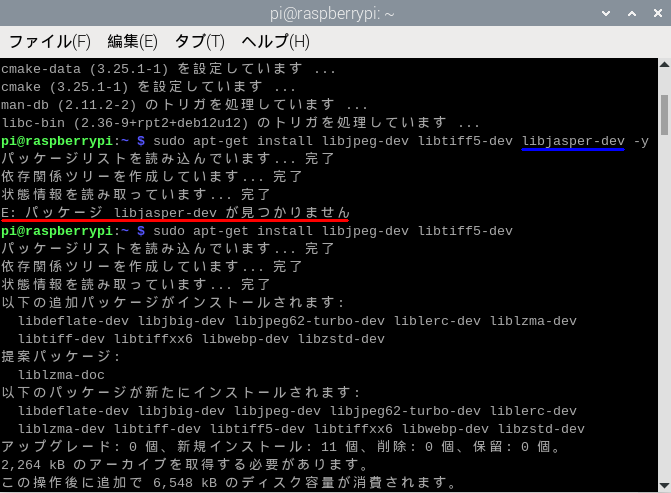Maximize the terminal window with the up chevron
Viewport: 671px width, 493px height.
pyautogui.click(x=632, y=13)
